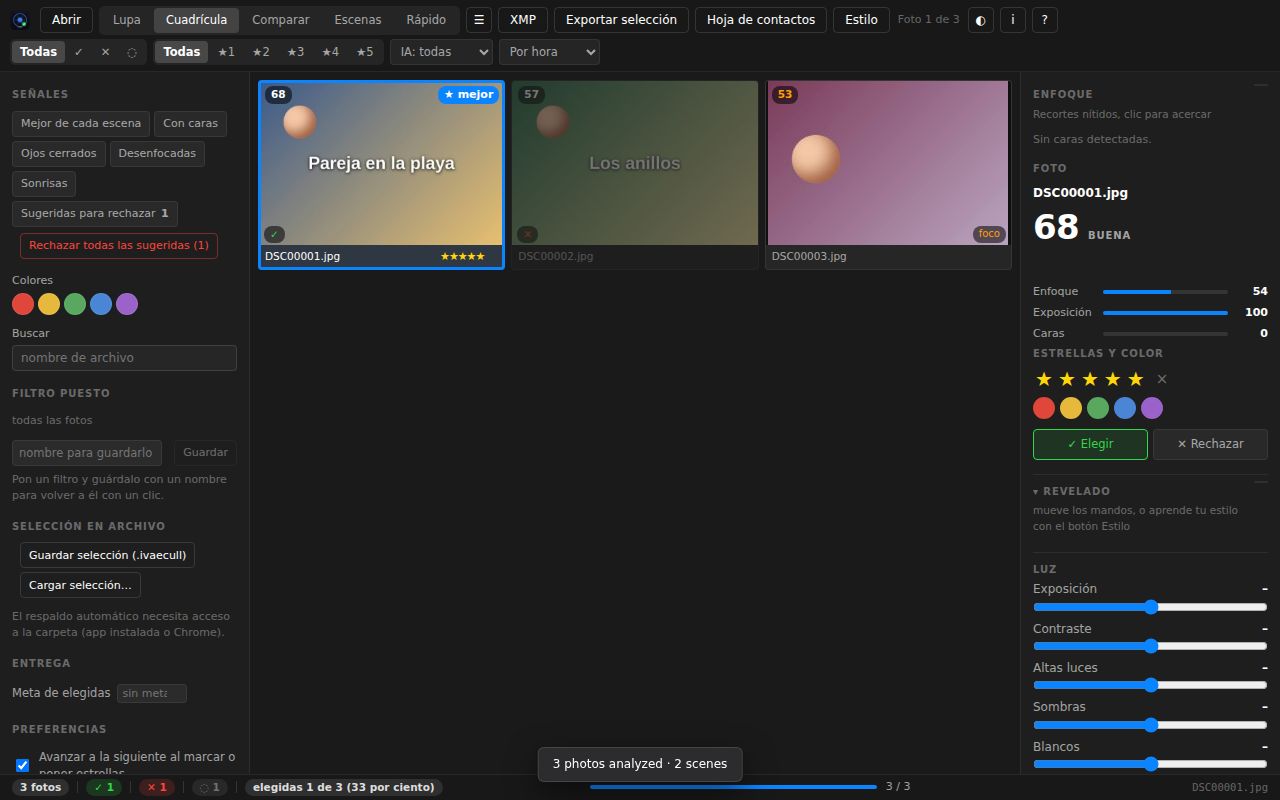Toggle 'Mejor de cada escena' signal filter

pos(81,124)
